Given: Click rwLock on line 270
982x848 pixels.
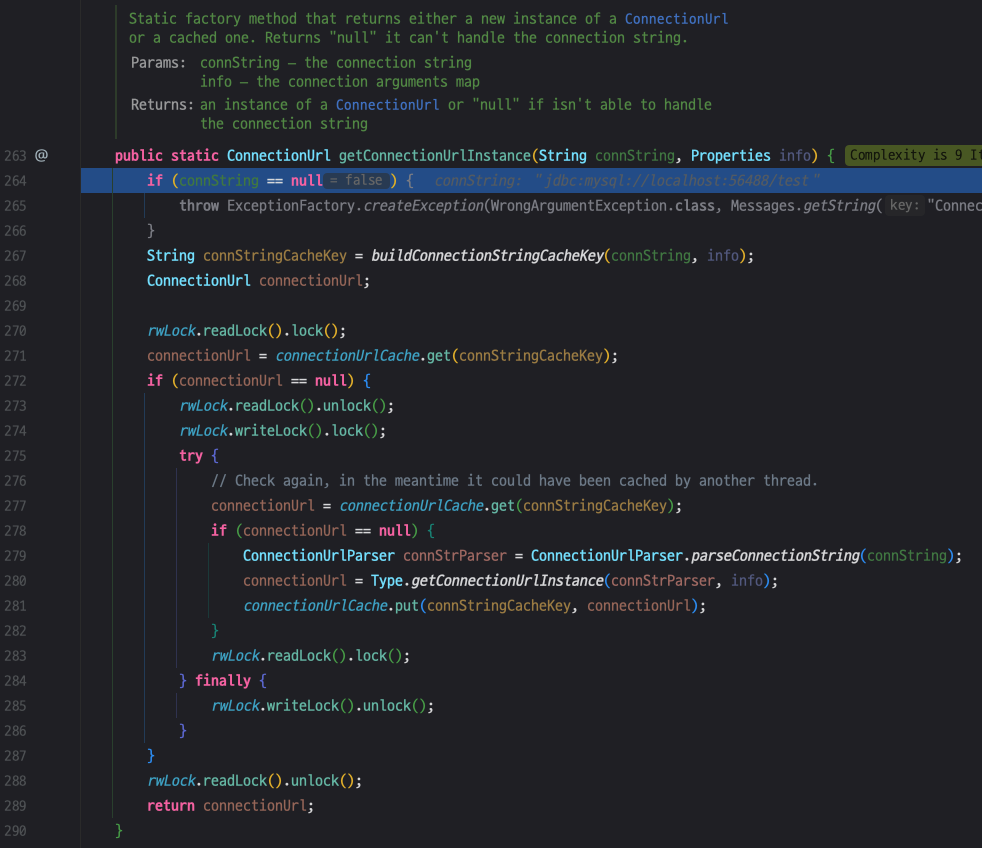Looking at the screenshot, I should (171, 331).
